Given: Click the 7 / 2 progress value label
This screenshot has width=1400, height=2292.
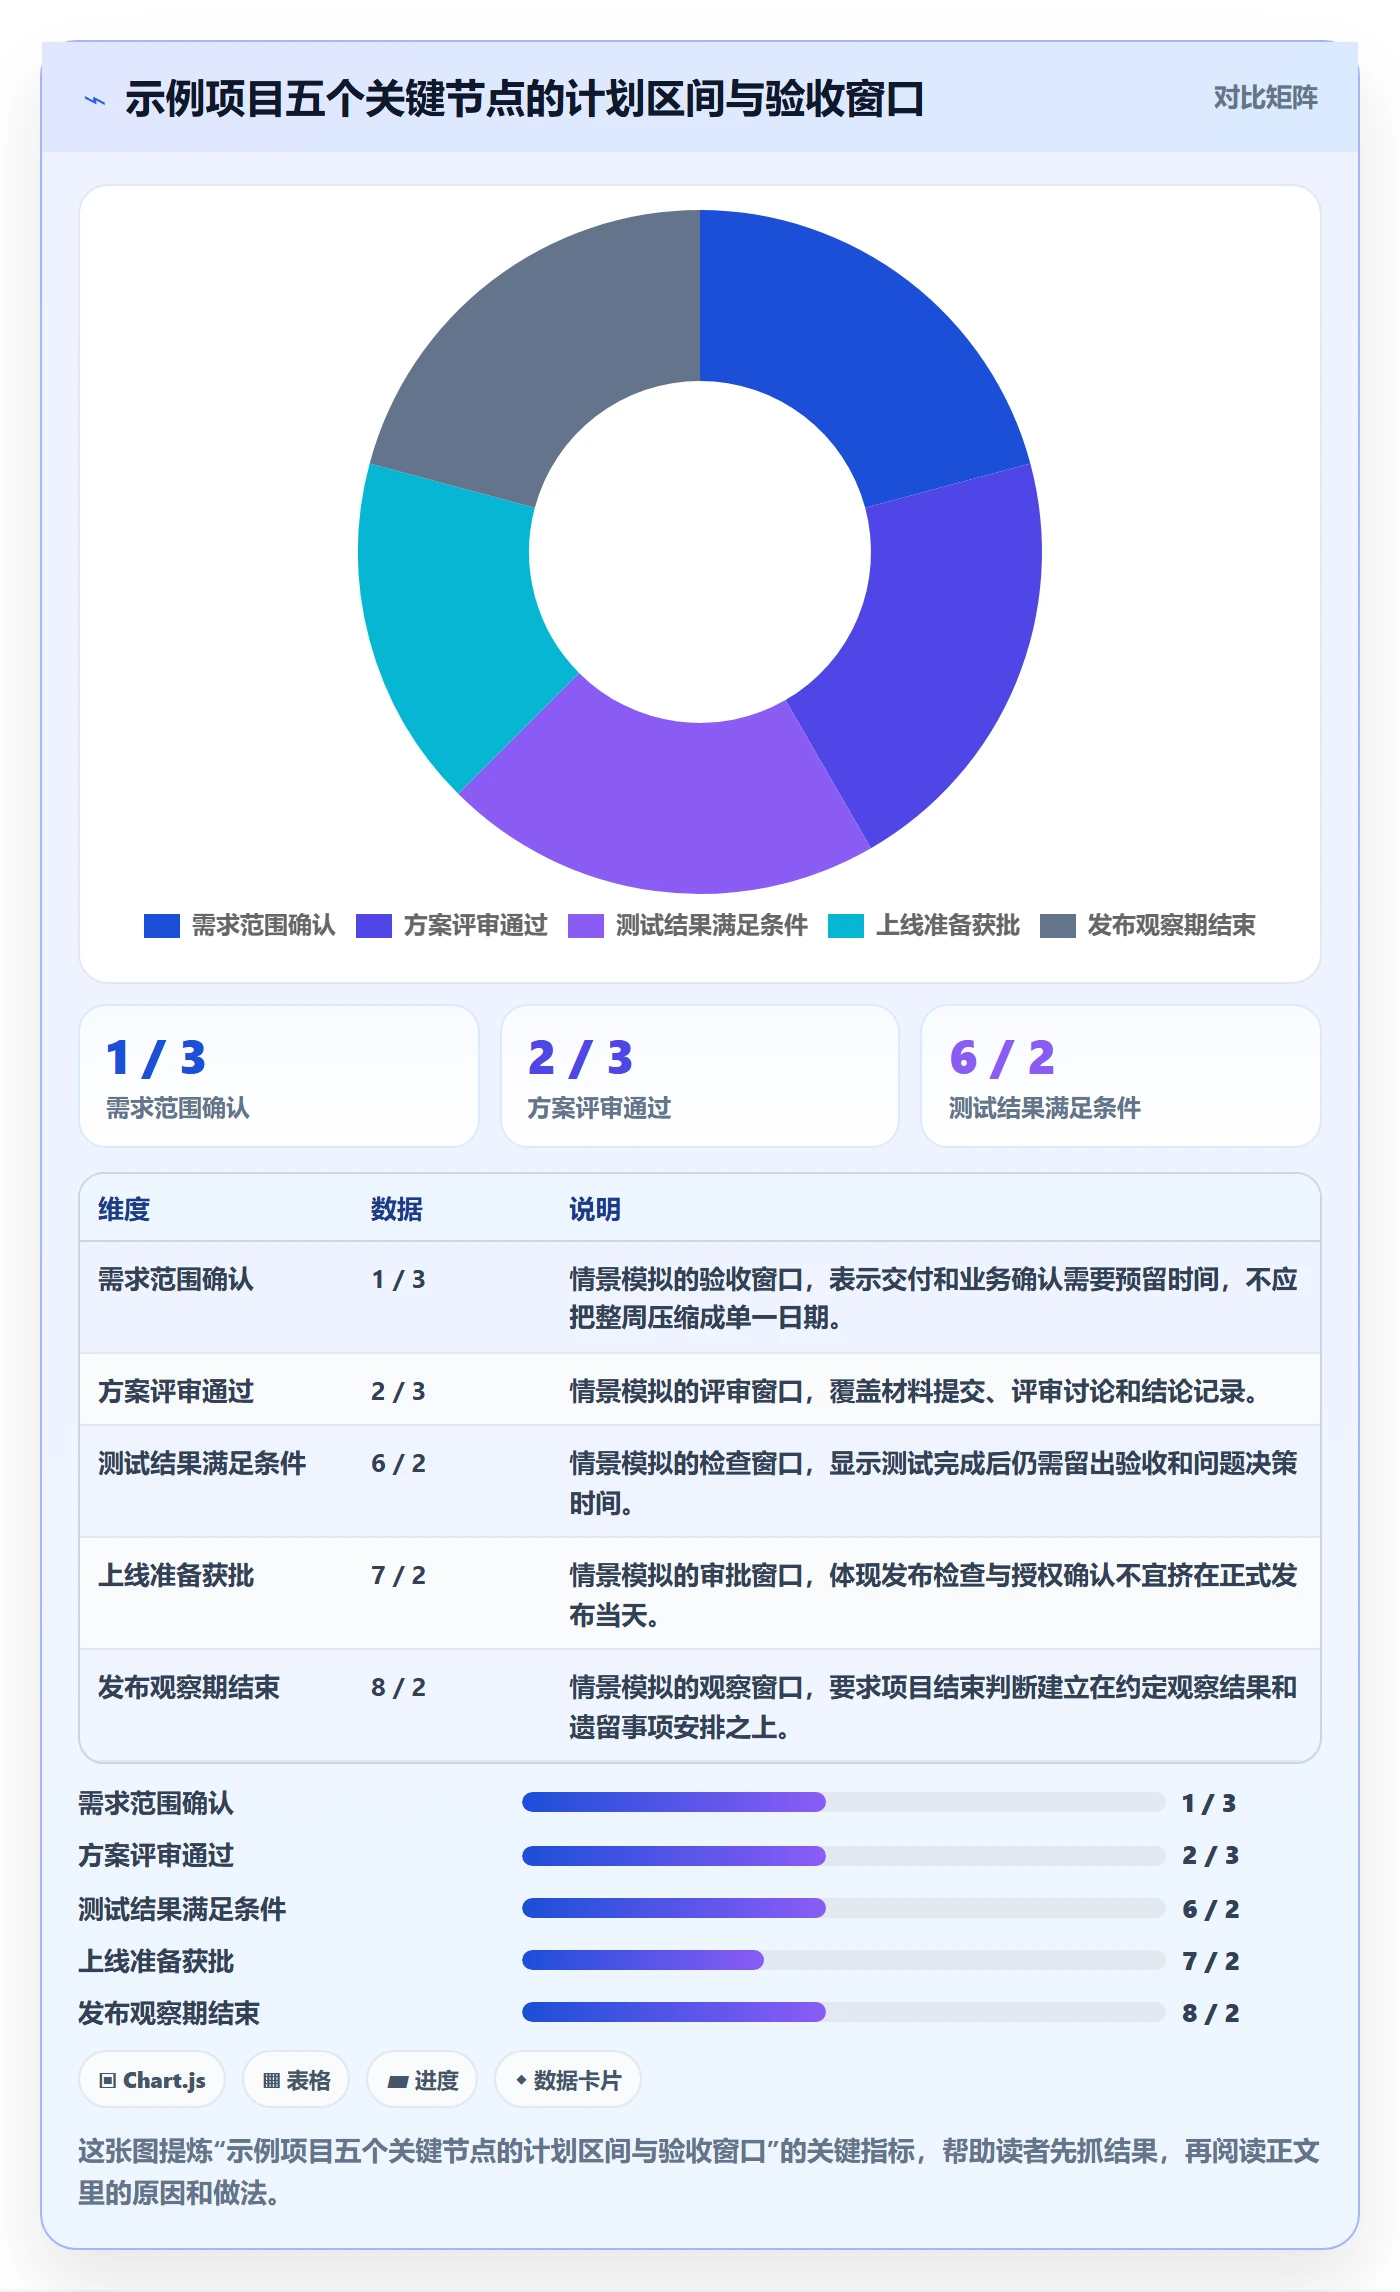Looking at the screenshot, I should (1211, 1961).
